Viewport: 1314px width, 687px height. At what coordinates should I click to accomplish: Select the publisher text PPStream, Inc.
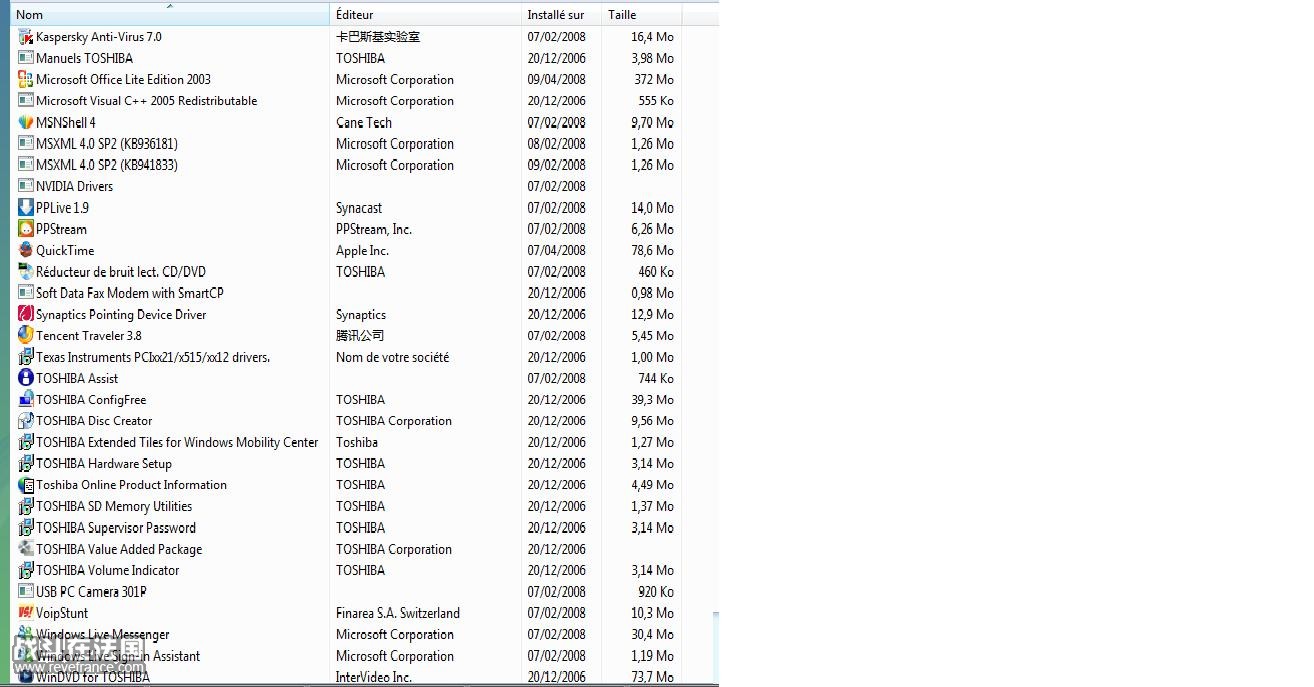click(x=374, y=229)
